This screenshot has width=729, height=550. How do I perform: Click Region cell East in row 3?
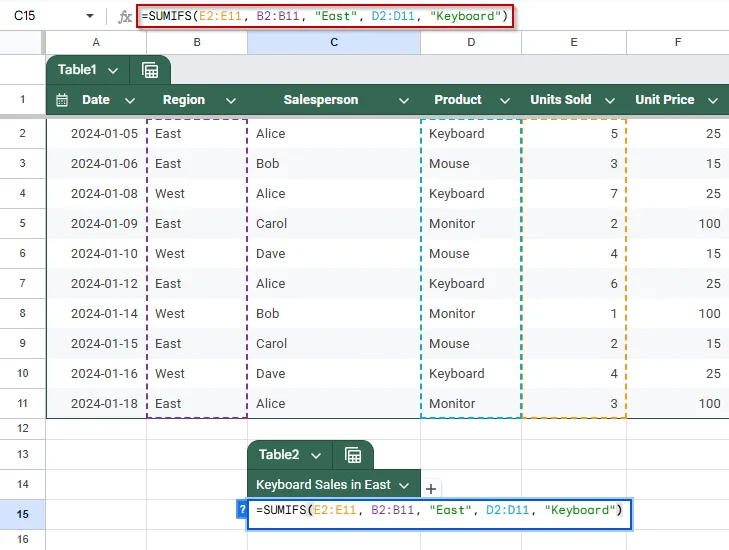197,164
